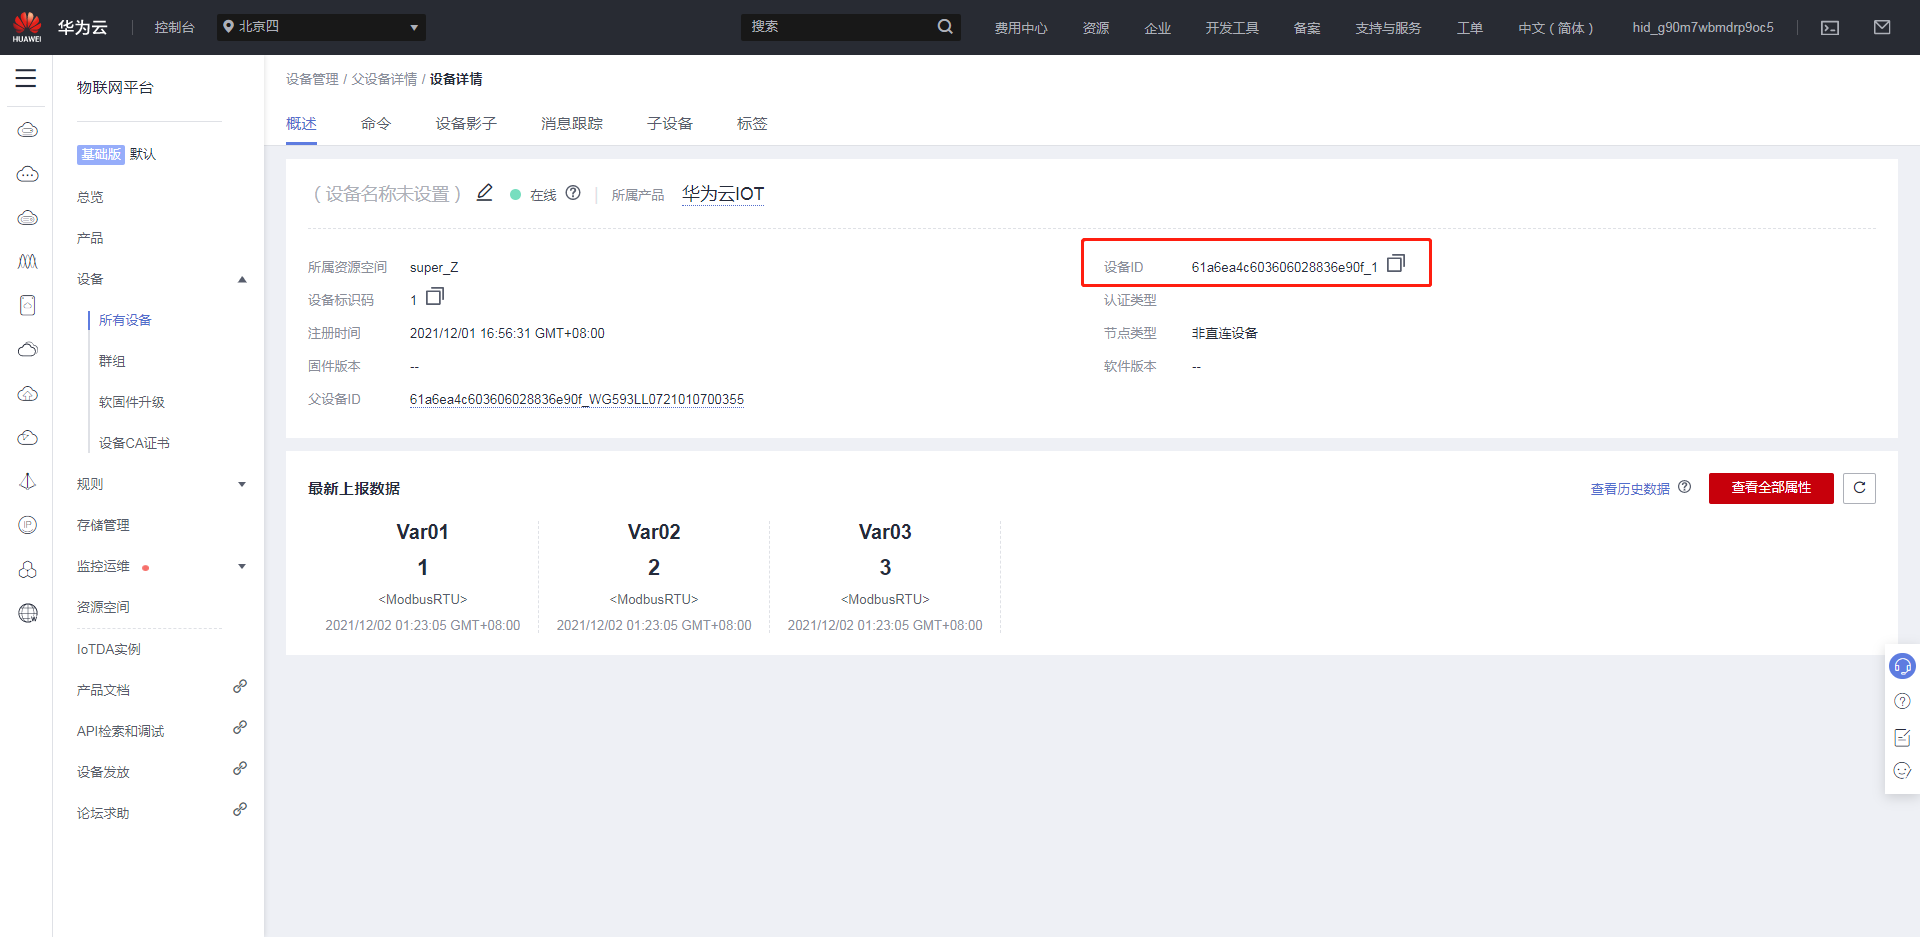1920x937 pixels.
Task: Expand the 监控运维 sidebar section
Action: [x=242, y=567]
